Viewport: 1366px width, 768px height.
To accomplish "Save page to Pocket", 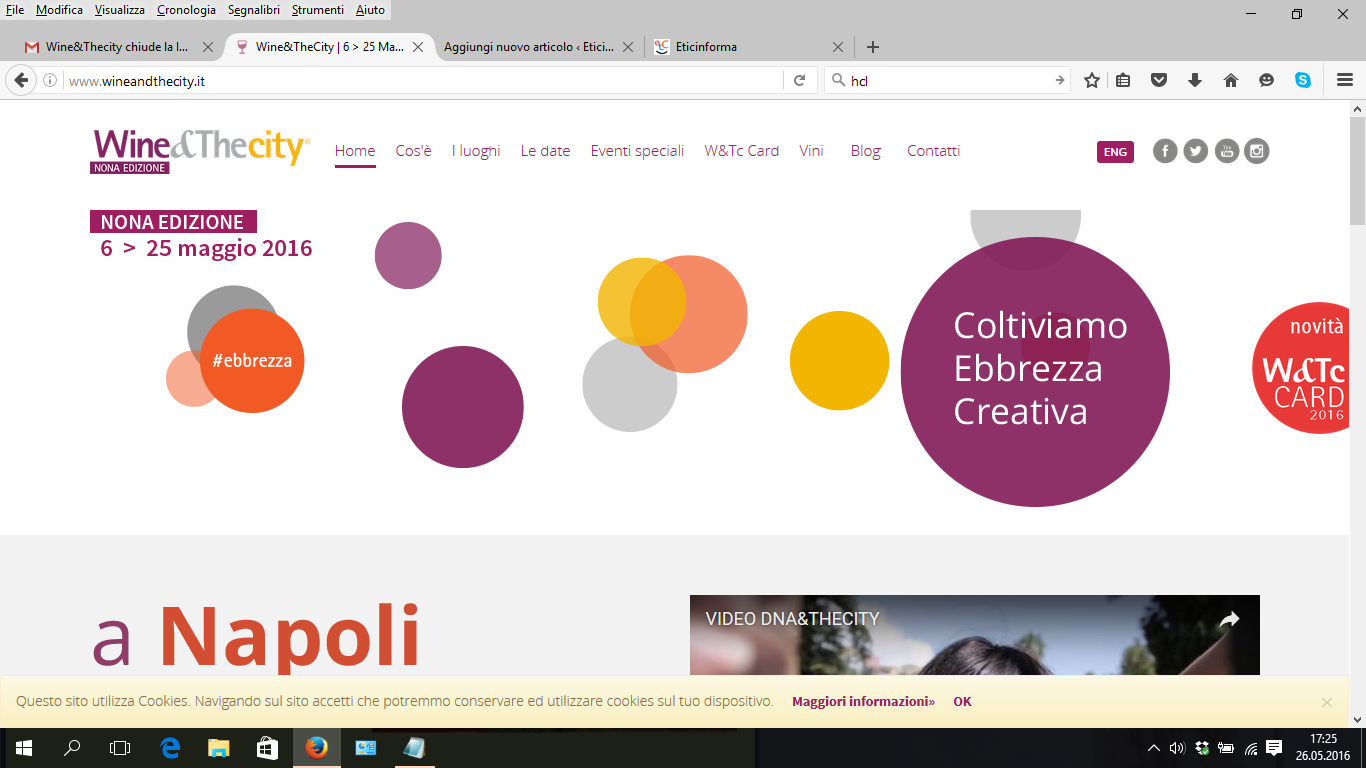I will tap(1159, 81).
